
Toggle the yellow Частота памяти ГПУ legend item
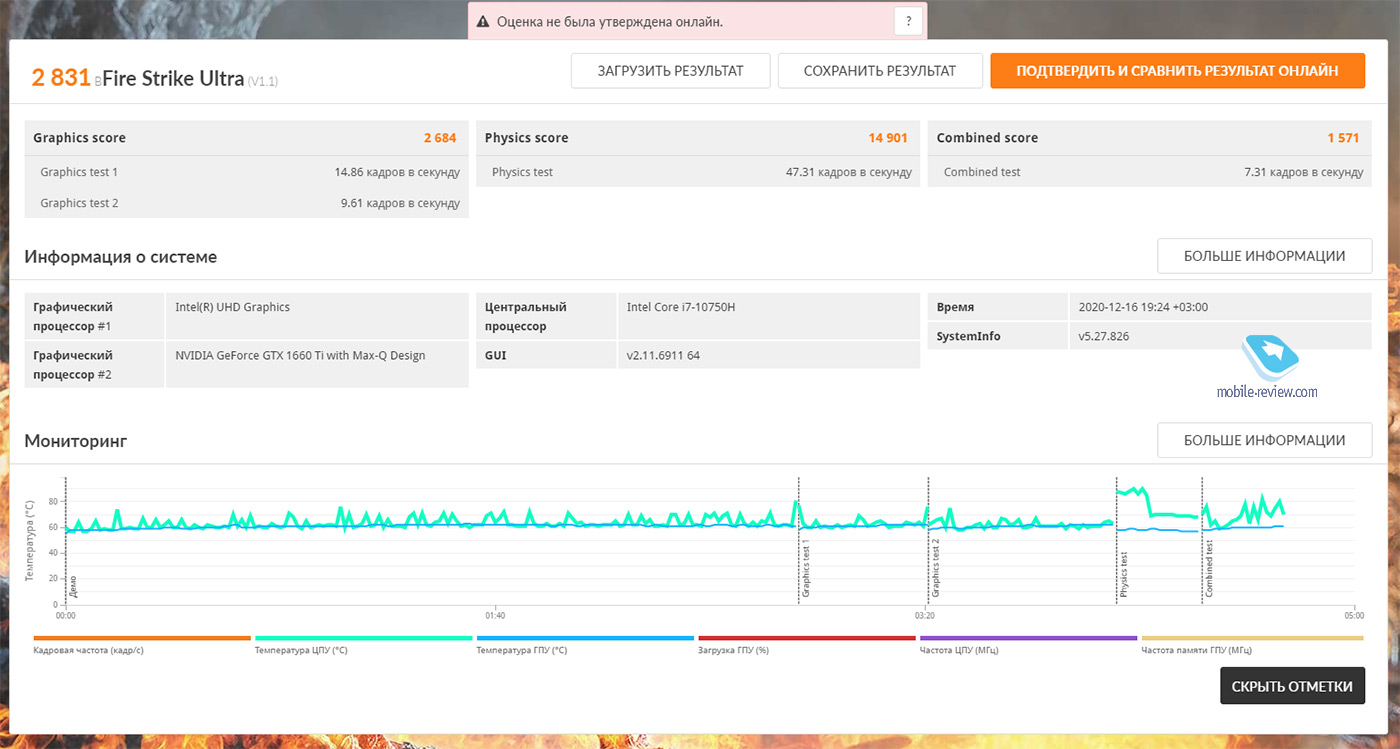coord(1252,644)
